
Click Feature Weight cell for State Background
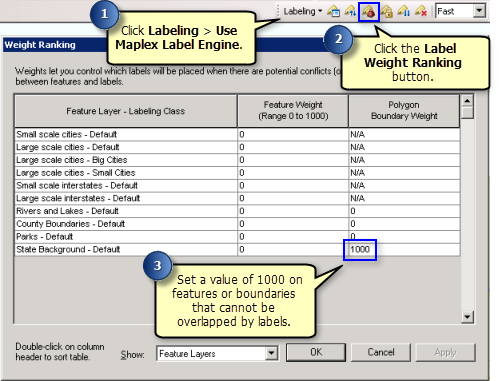pyautogui.click(x=293, y=249)
